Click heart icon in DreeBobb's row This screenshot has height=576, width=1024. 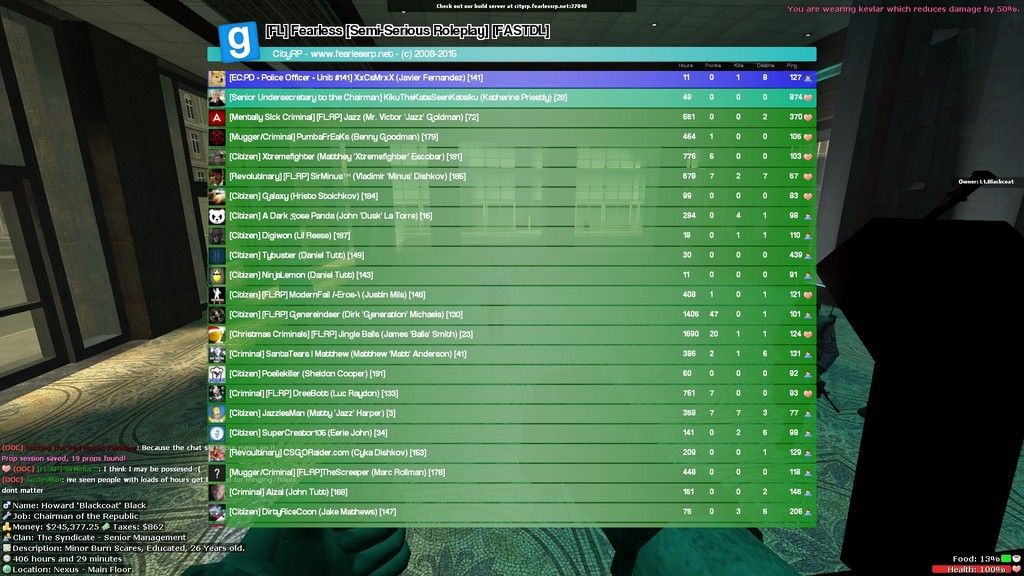pos(808,394)
